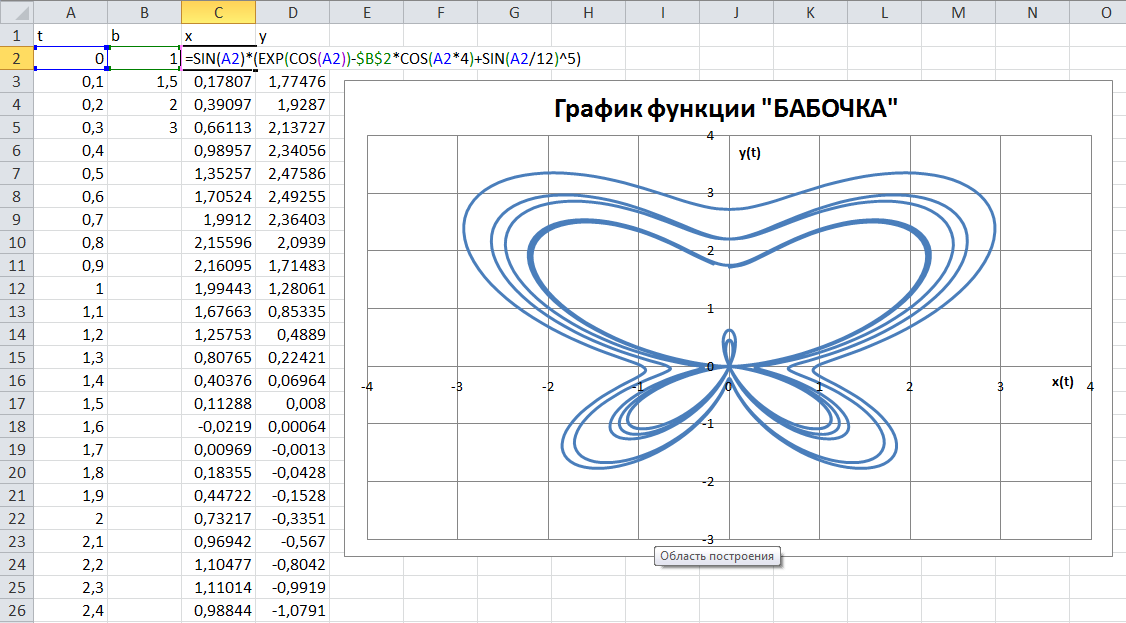Click cell with value 0,18355
The height and width of the screenshot is (623, 1126).
218,472
